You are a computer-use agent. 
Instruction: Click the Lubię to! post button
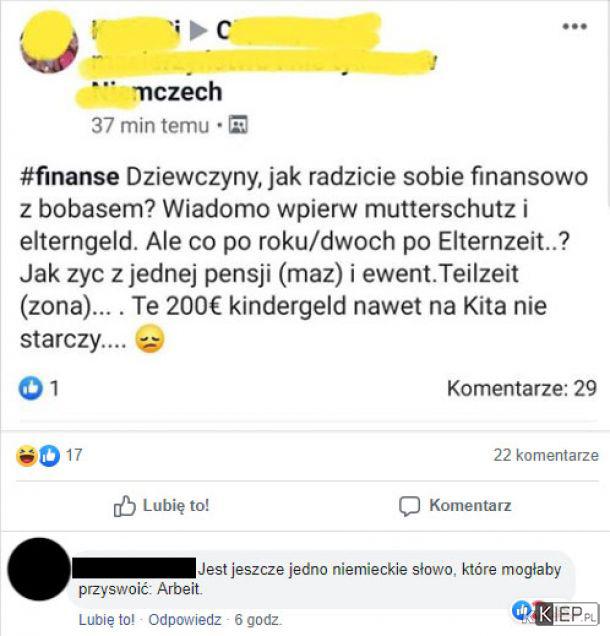tap(161, 506)
